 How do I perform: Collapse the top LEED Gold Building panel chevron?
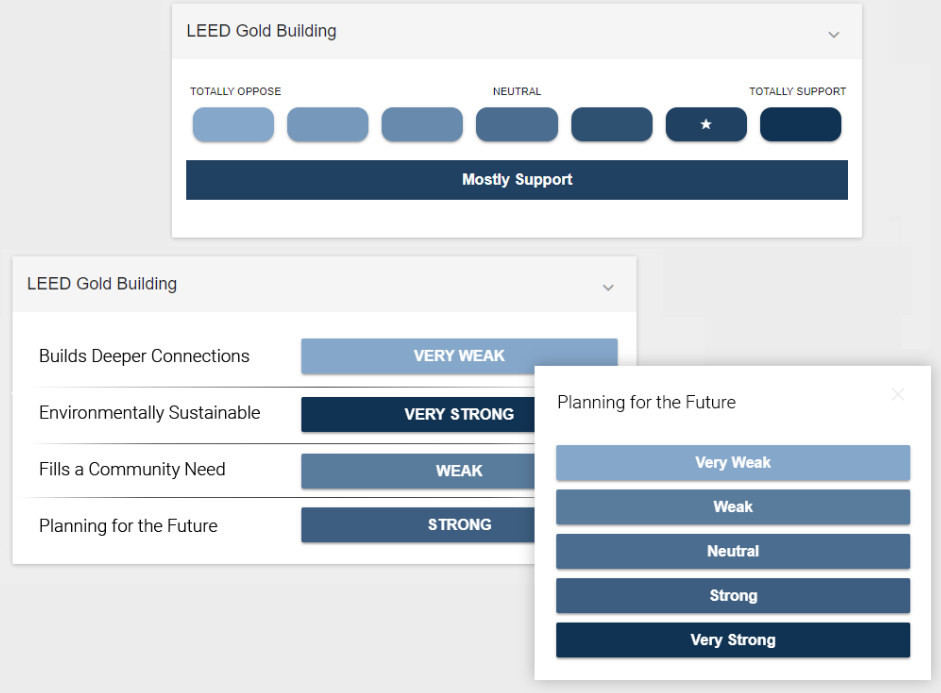pos(834,35)
